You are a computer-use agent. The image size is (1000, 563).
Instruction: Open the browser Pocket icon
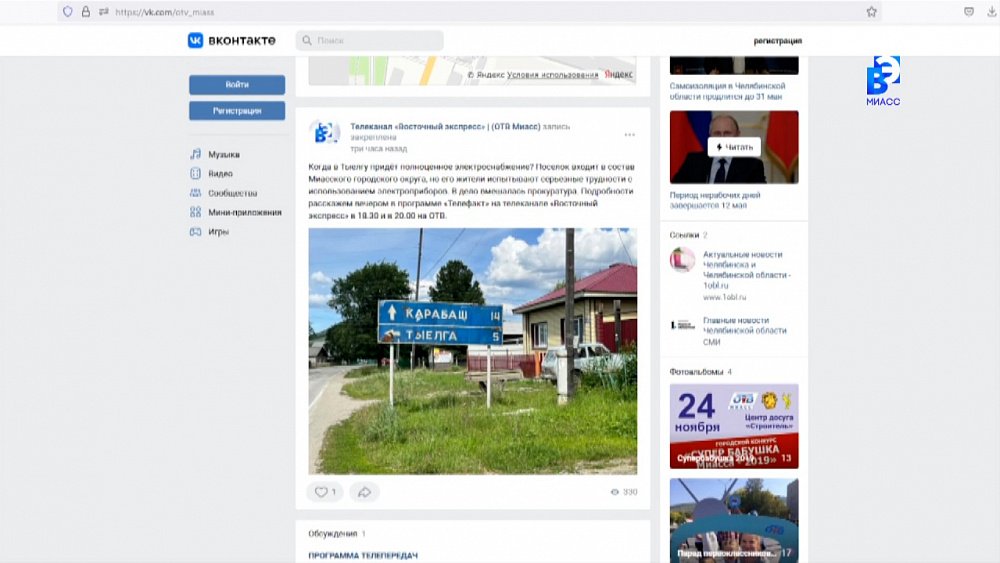point(969,11)
